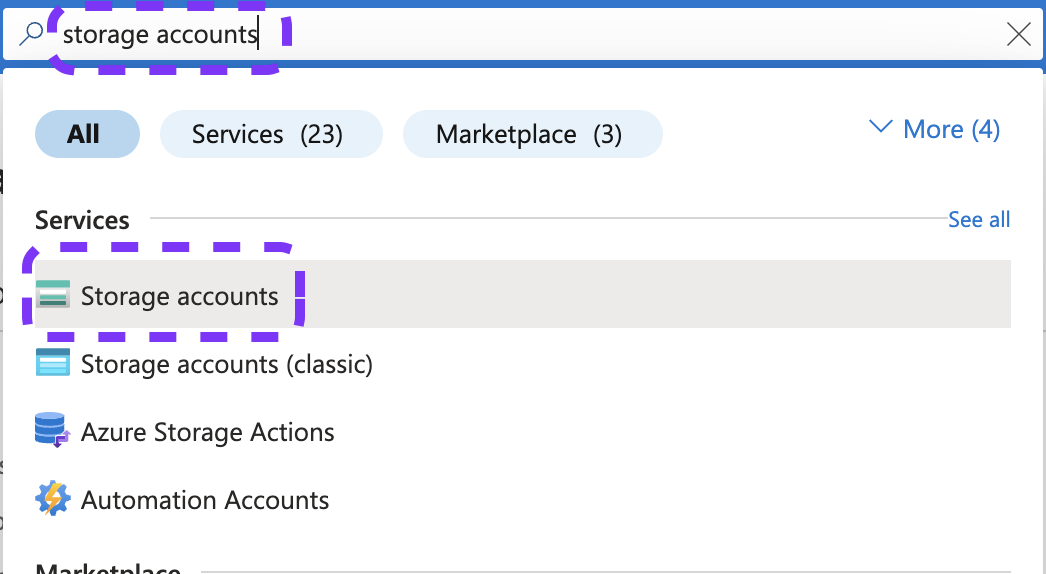The image size is (1046, 574).
Task: Expand the More (4) filters
Action: 934,129
